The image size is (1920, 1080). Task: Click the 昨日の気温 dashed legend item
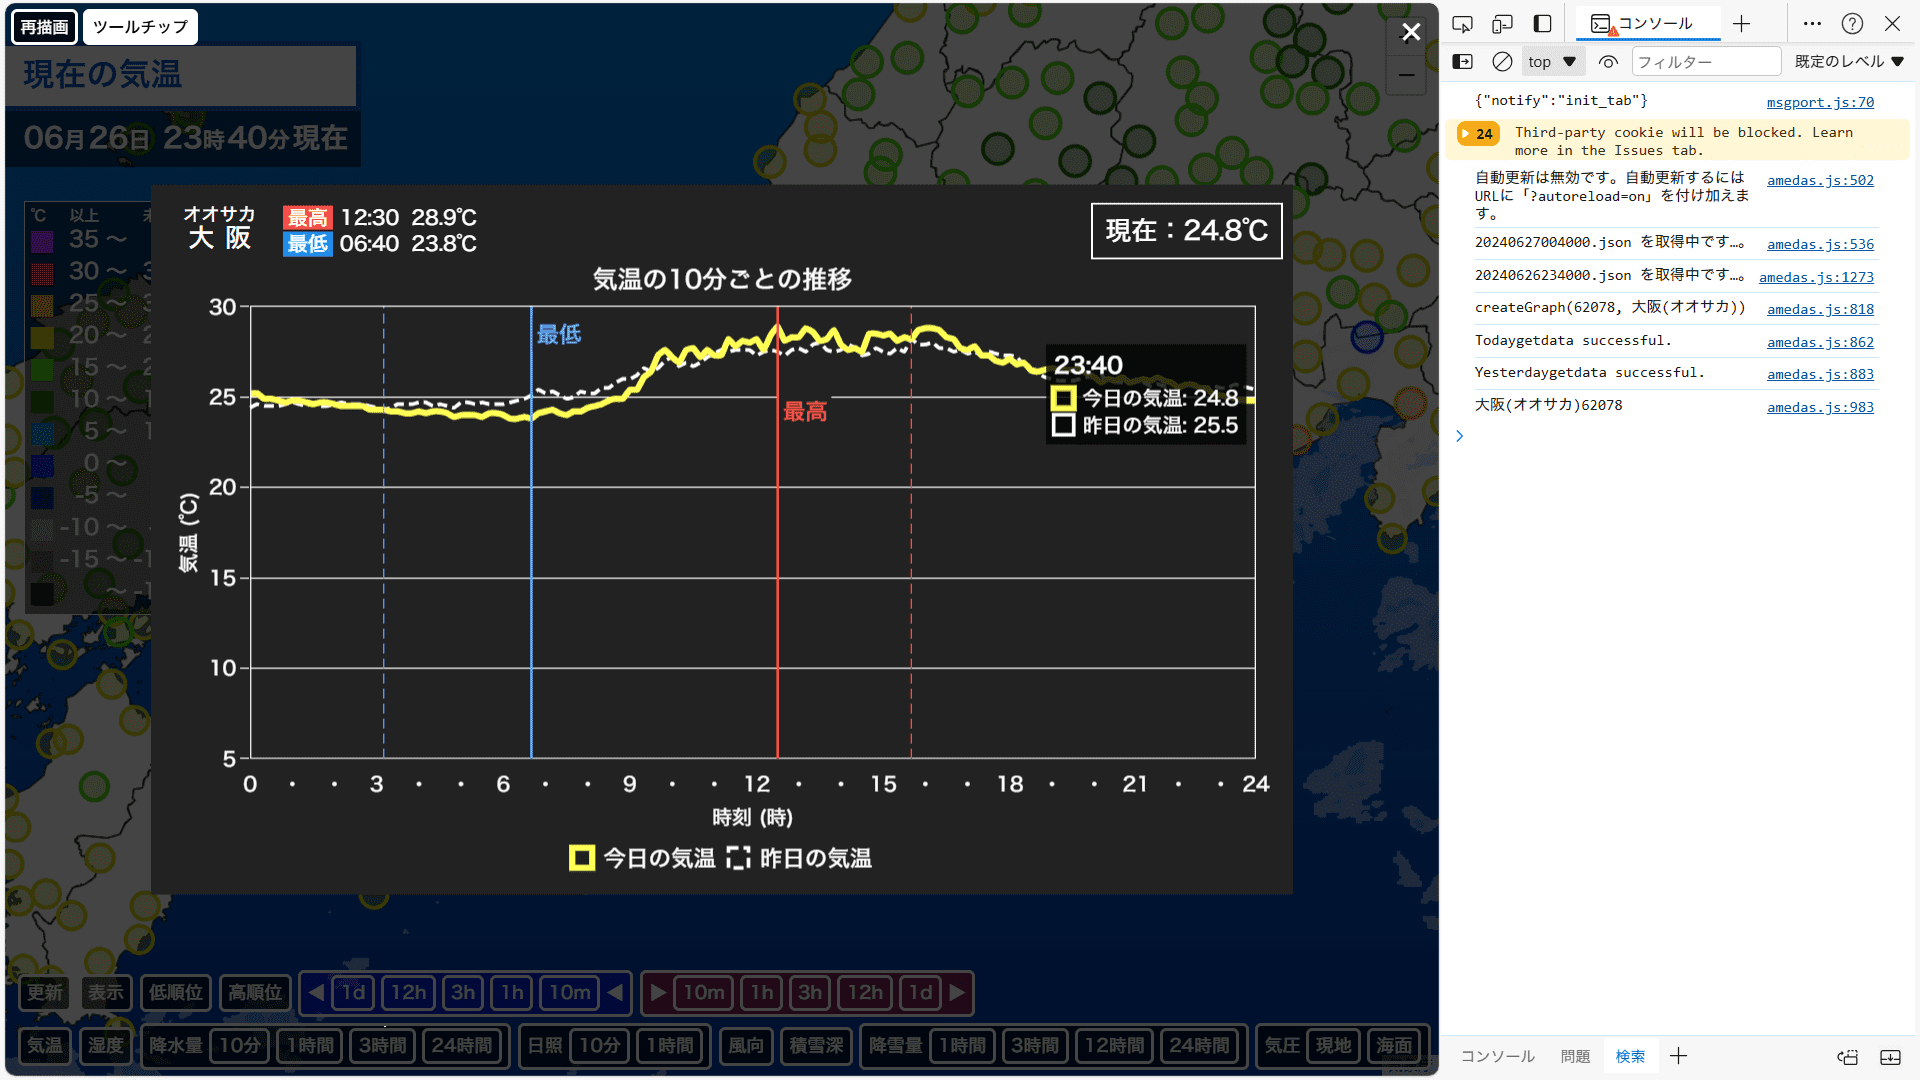(800, 858)
